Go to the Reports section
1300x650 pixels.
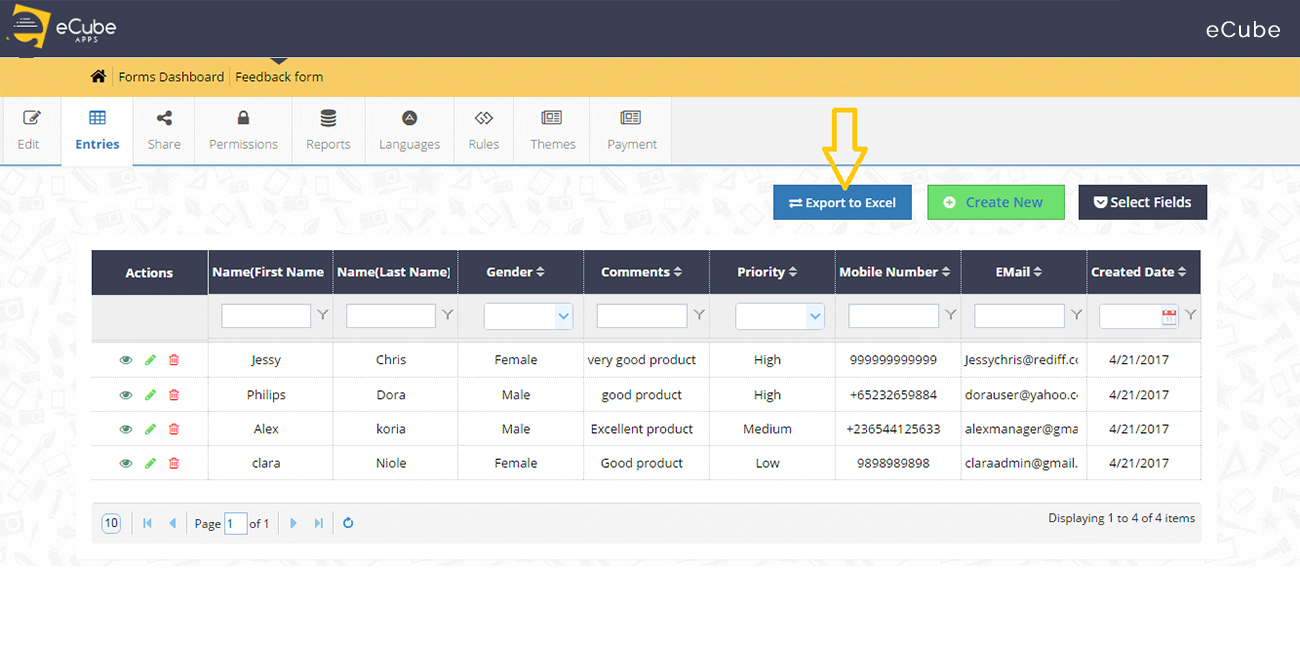pos(328,130)
